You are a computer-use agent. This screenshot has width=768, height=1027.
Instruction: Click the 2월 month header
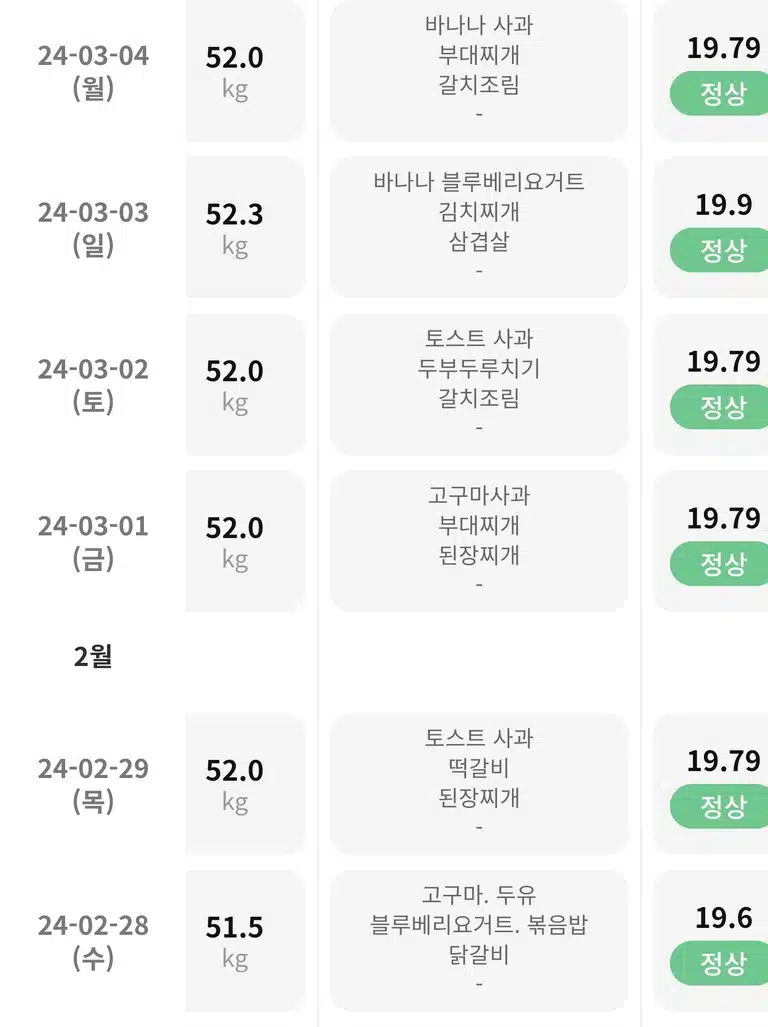coord(93,656)
